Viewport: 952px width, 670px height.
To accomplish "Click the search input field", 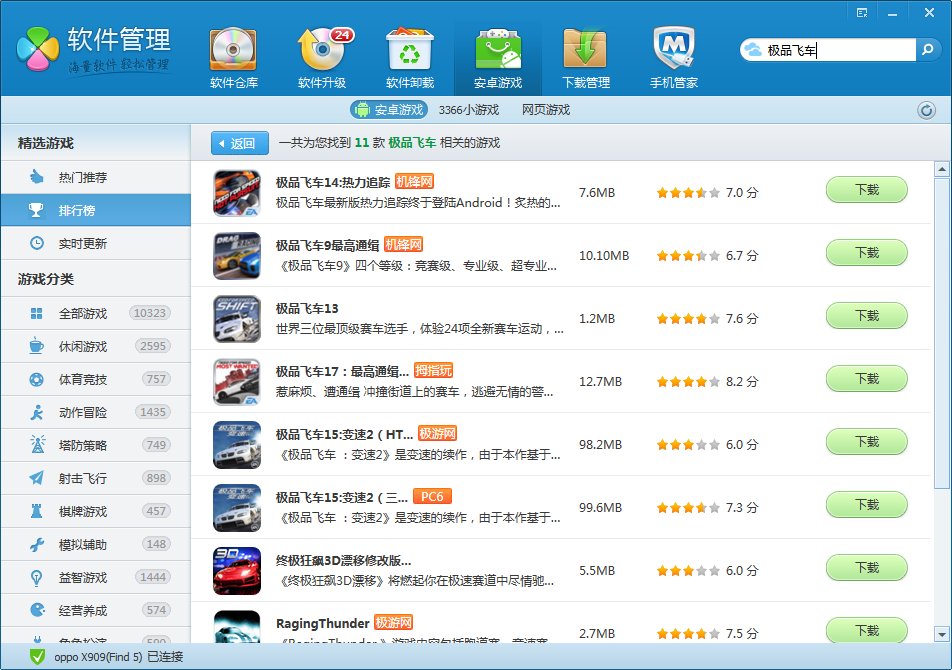I will pyautogui.click(x=838, y=50).
